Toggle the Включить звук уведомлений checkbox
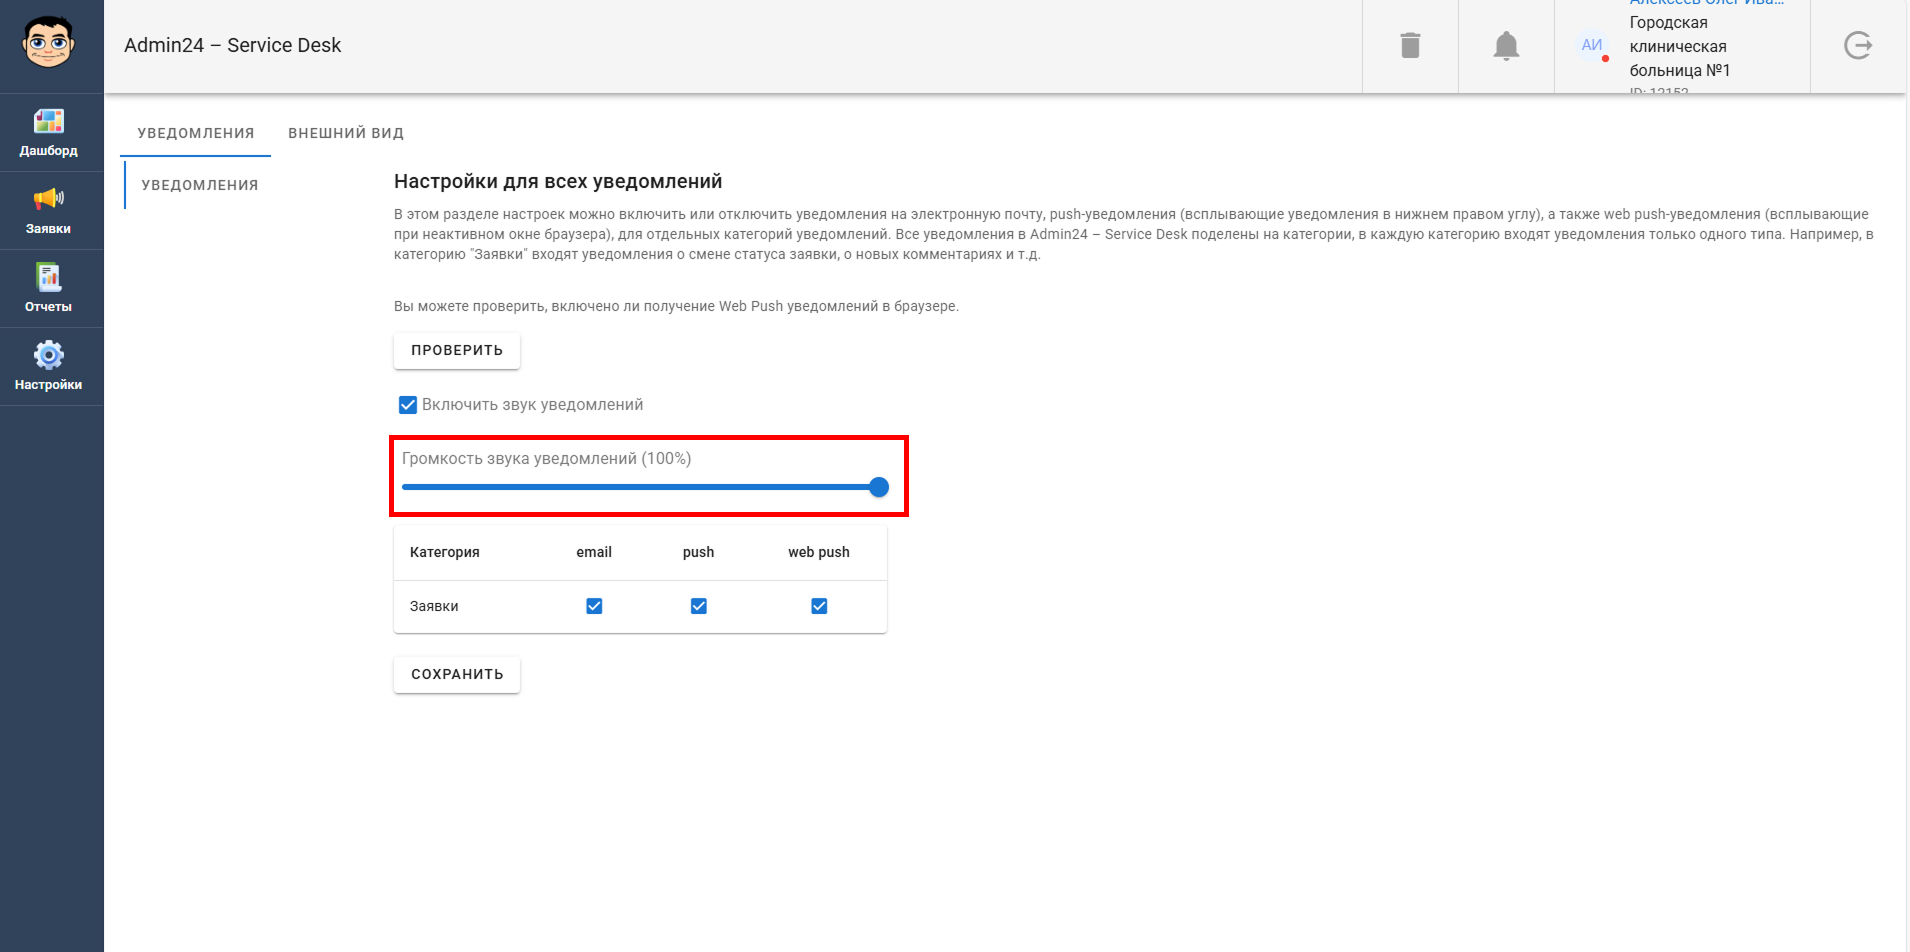Viewport: 1910px width, 952px height. (x=408, y=405)
